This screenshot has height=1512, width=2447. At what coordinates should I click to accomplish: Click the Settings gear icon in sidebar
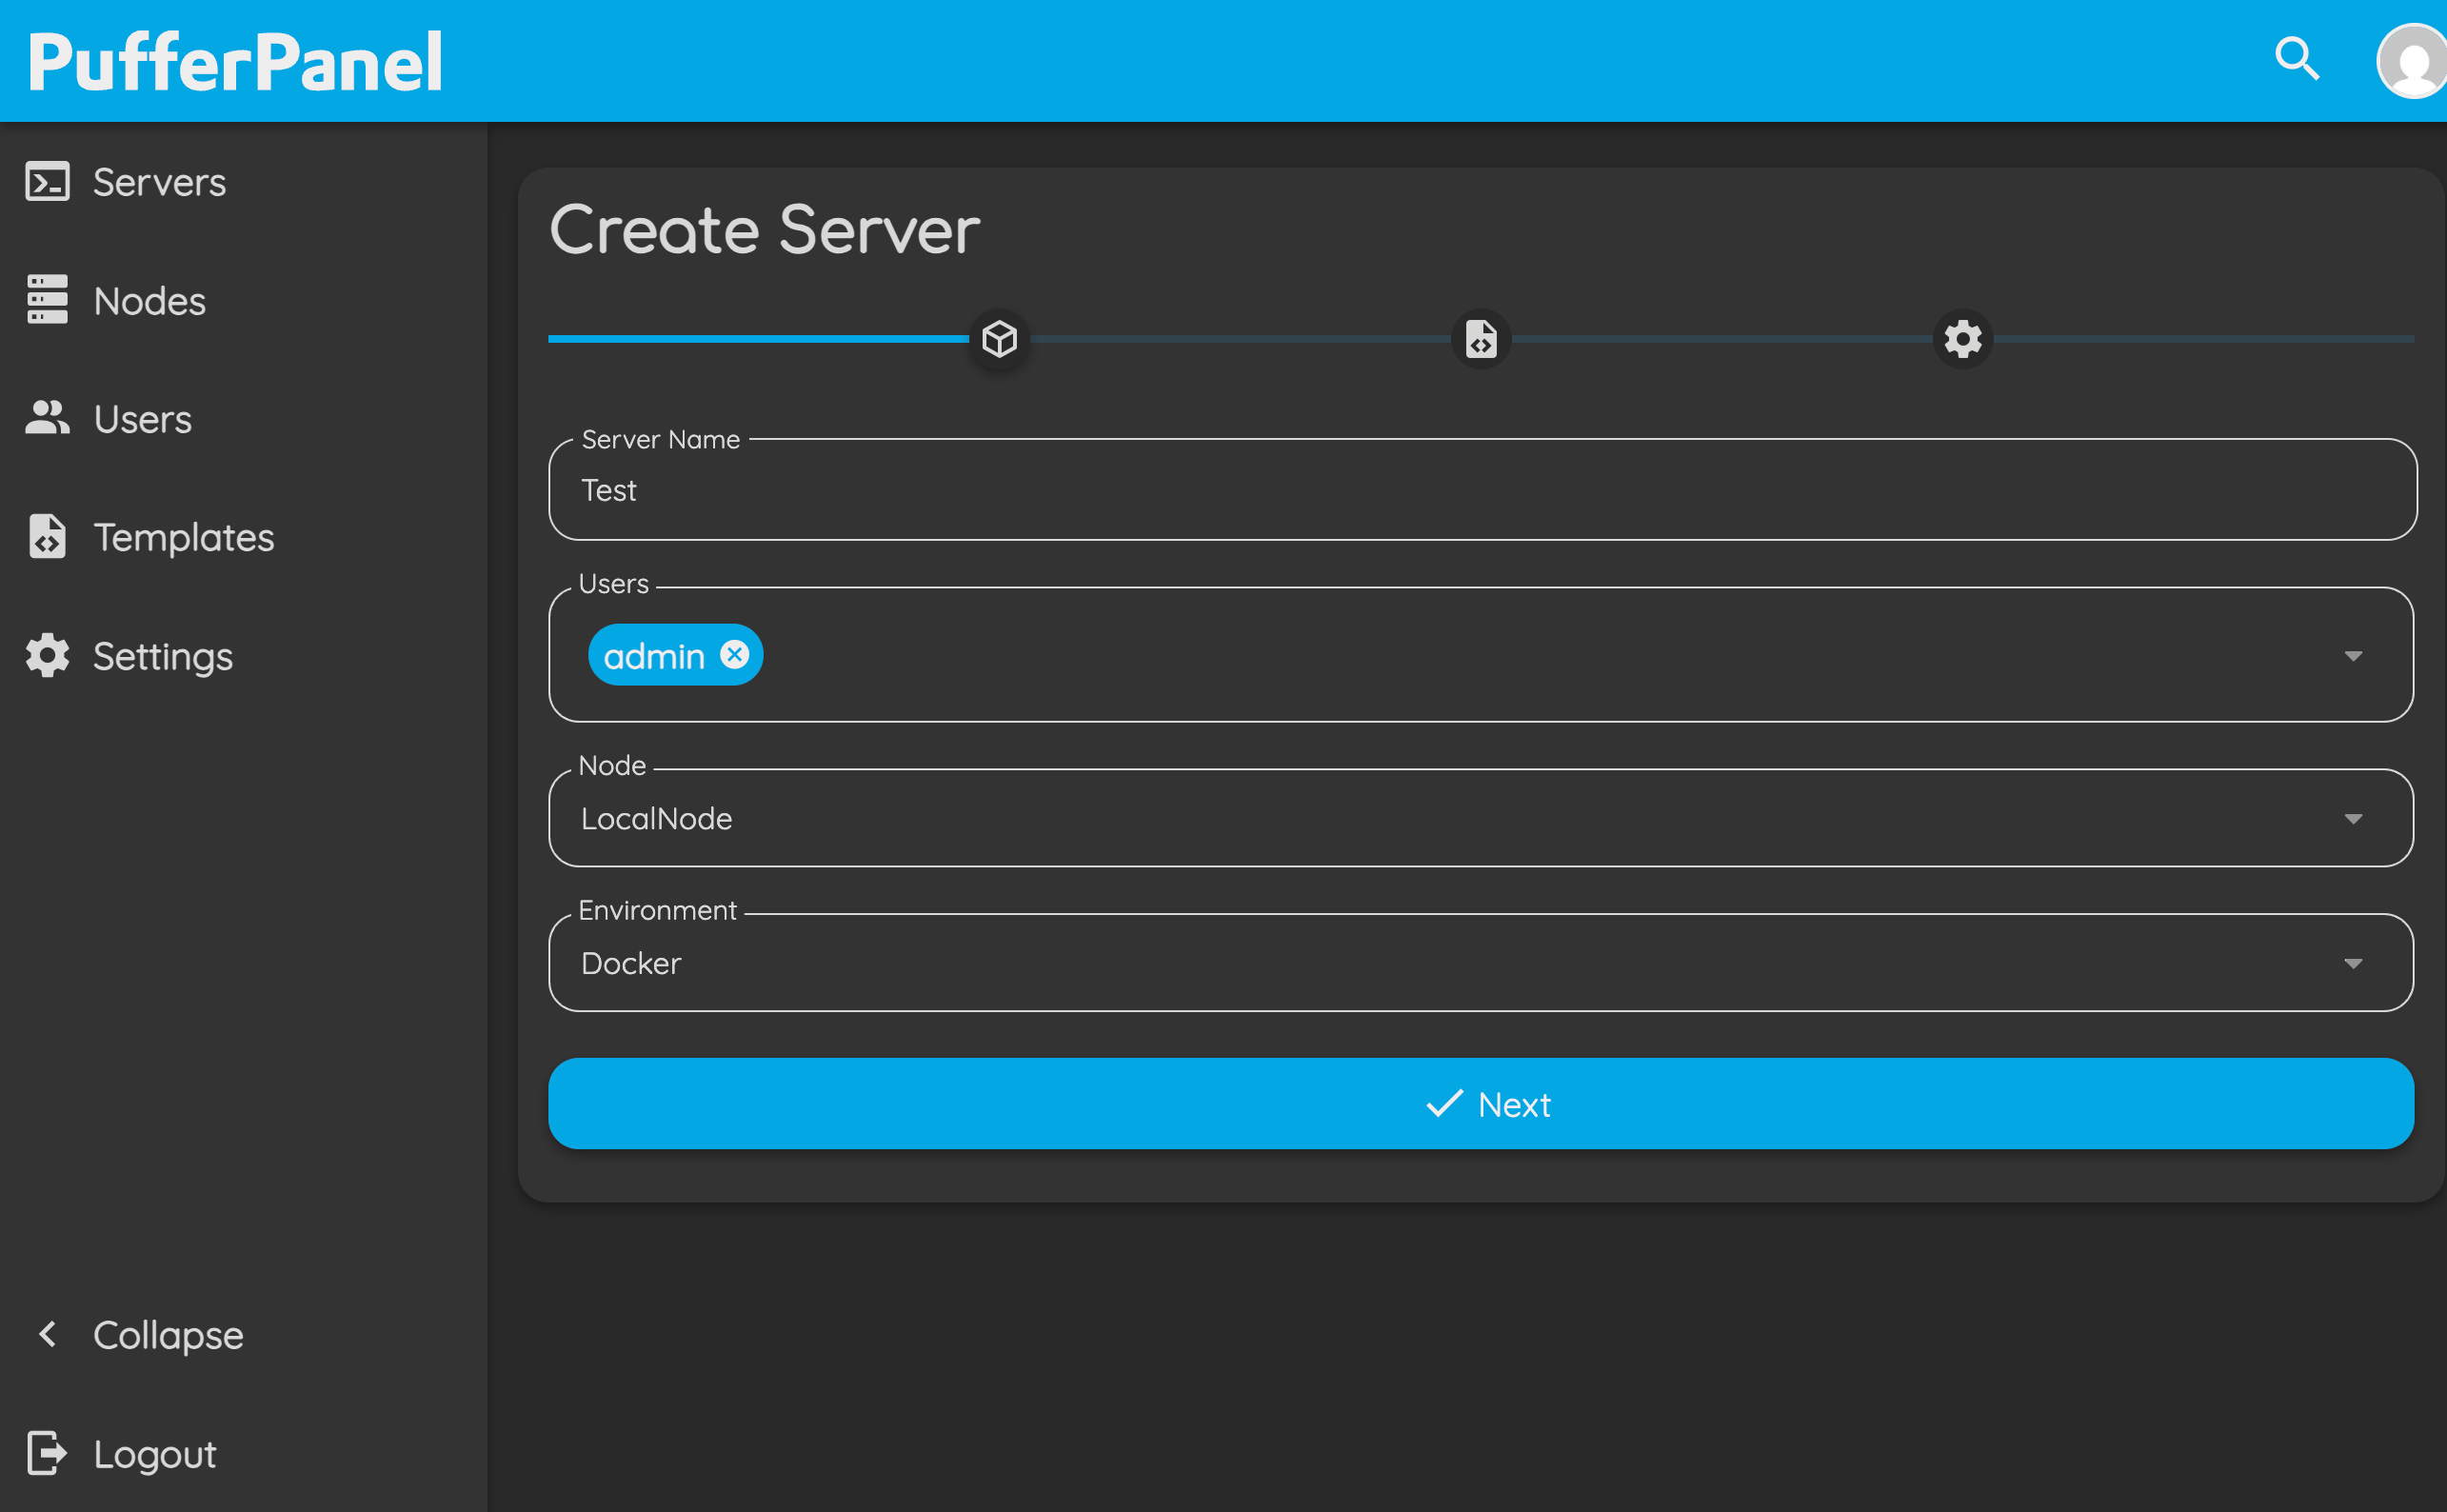(x=47, y=656)
